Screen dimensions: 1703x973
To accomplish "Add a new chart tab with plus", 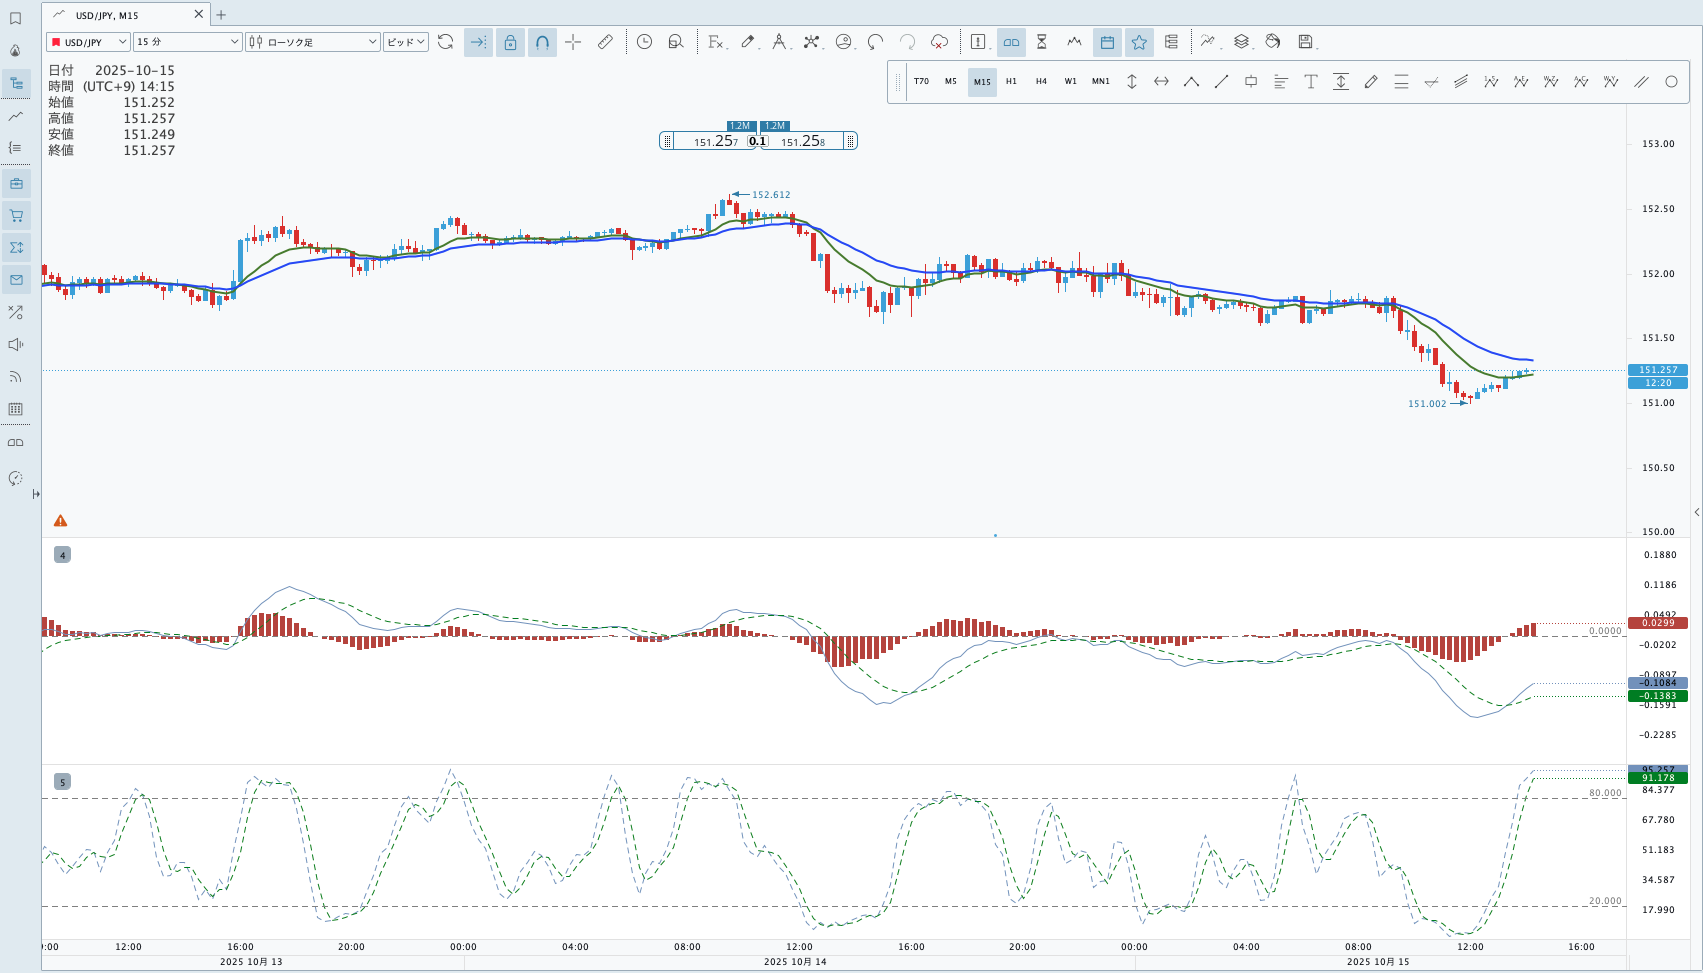I will pyautogui.click(x=222, y=15).
